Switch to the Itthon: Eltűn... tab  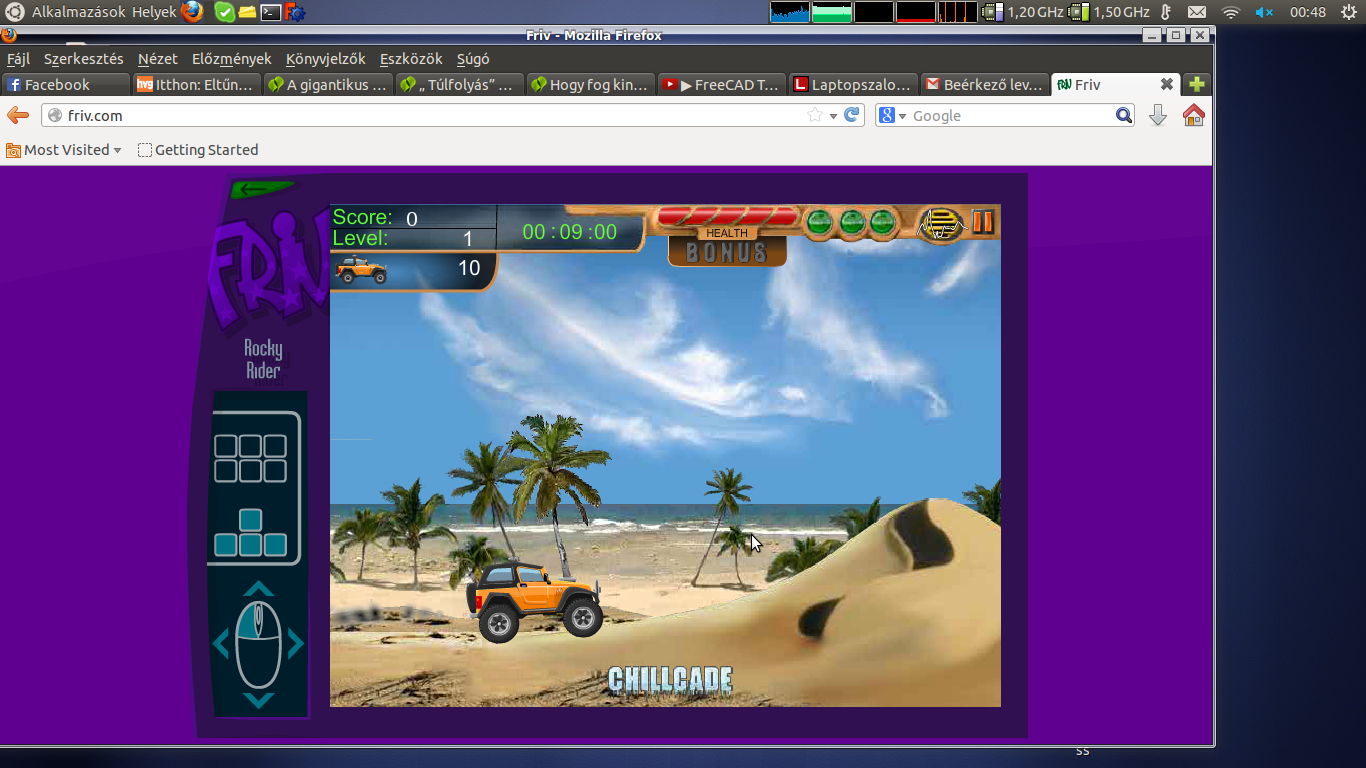point(197,85)
